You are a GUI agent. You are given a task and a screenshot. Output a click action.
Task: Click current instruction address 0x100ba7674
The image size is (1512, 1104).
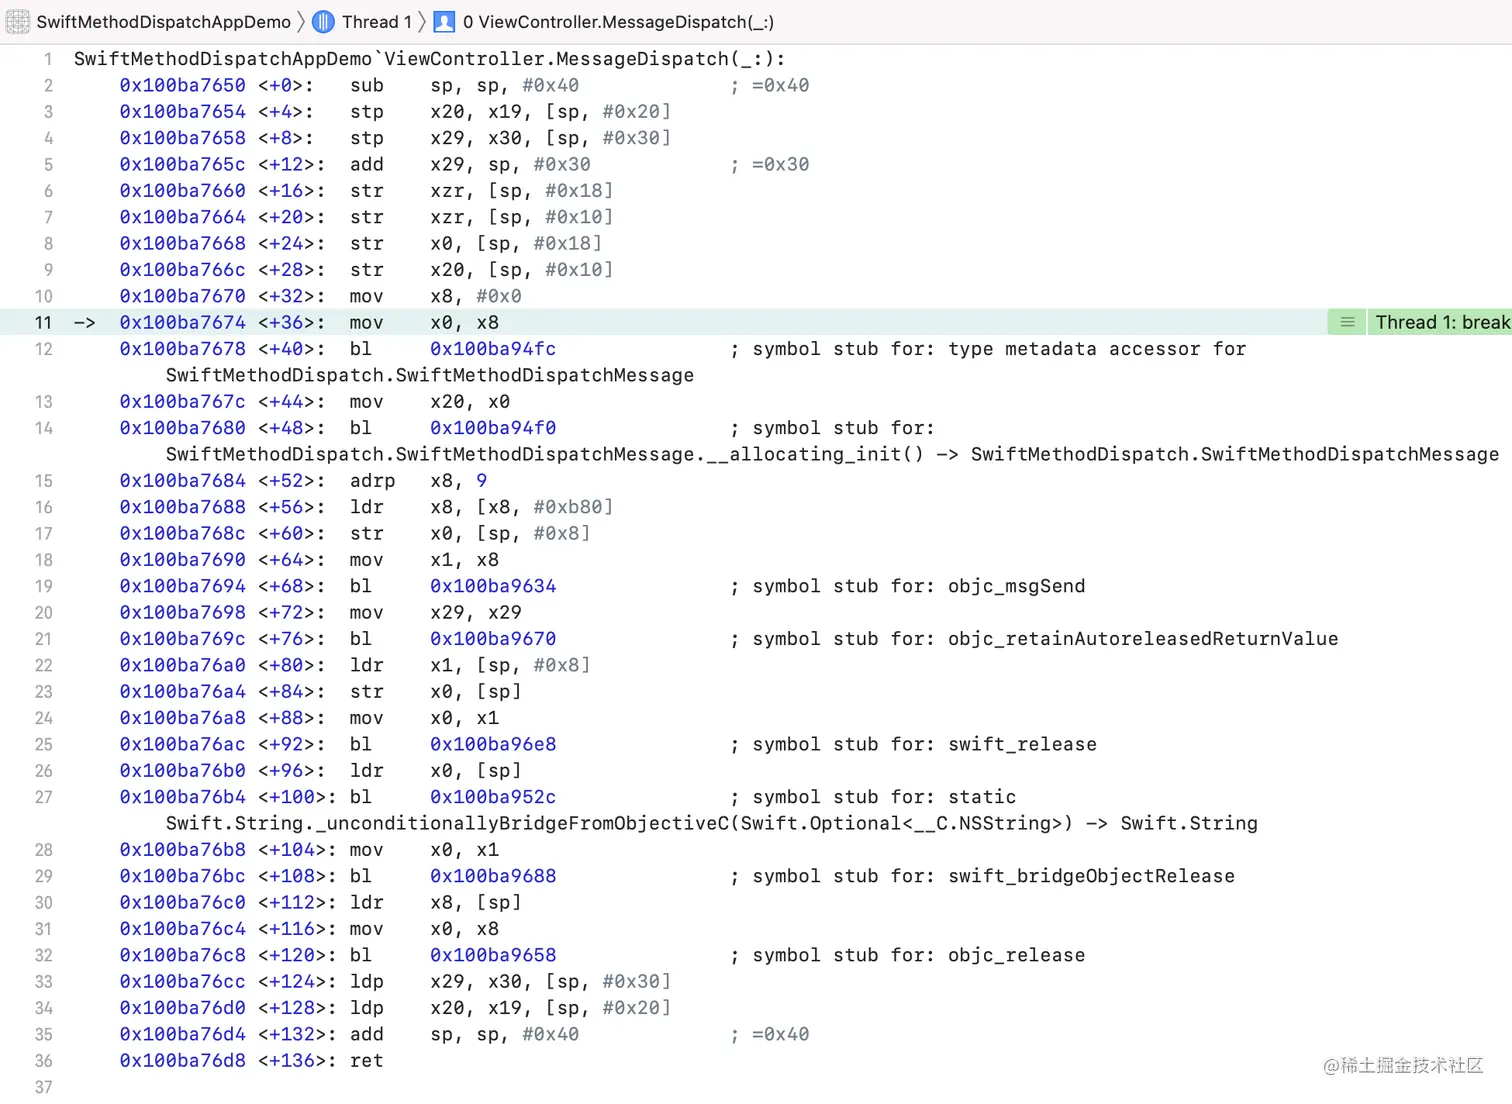(182, 322)
